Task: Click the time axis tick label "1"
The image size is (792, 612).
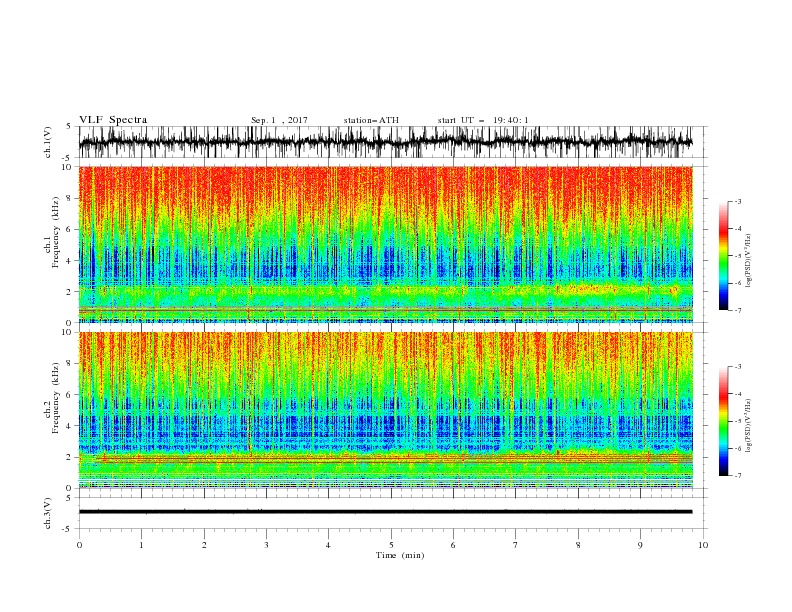Action: (x=141, y=545)
